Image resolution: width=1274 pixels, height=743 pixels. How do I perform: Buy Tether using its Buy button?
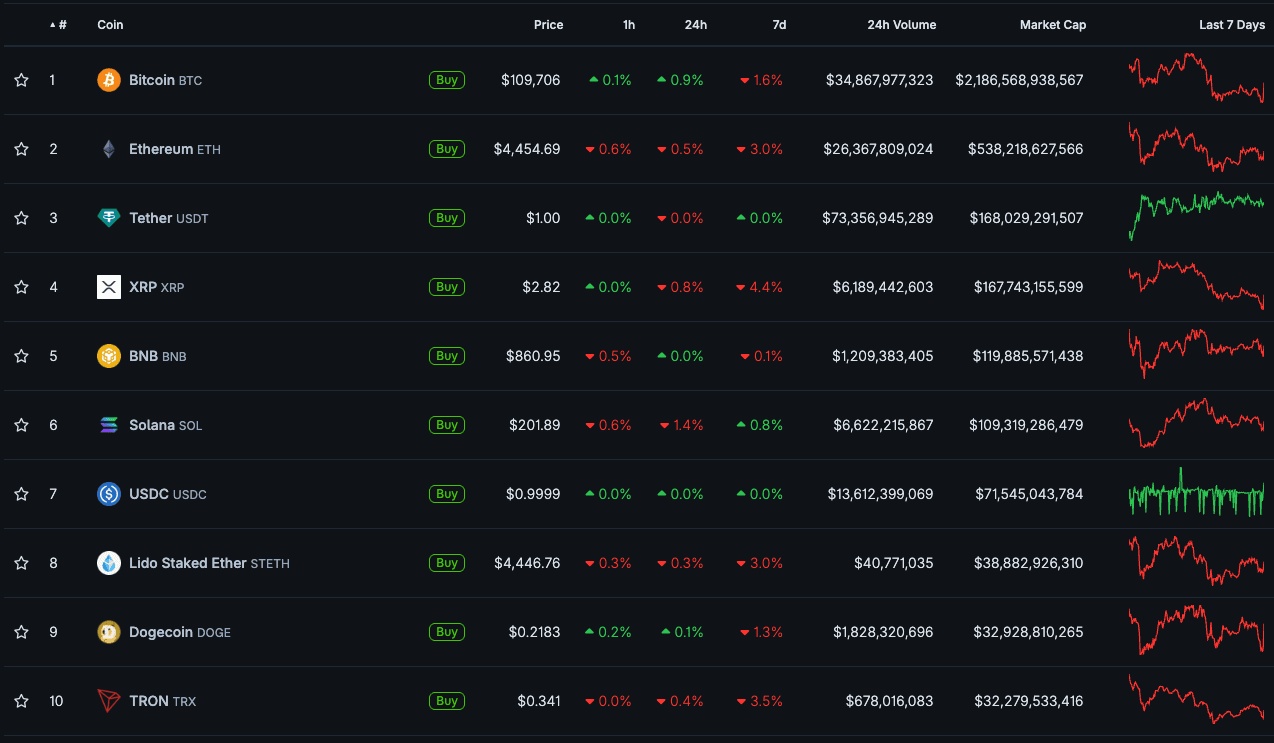coord(447,218)
